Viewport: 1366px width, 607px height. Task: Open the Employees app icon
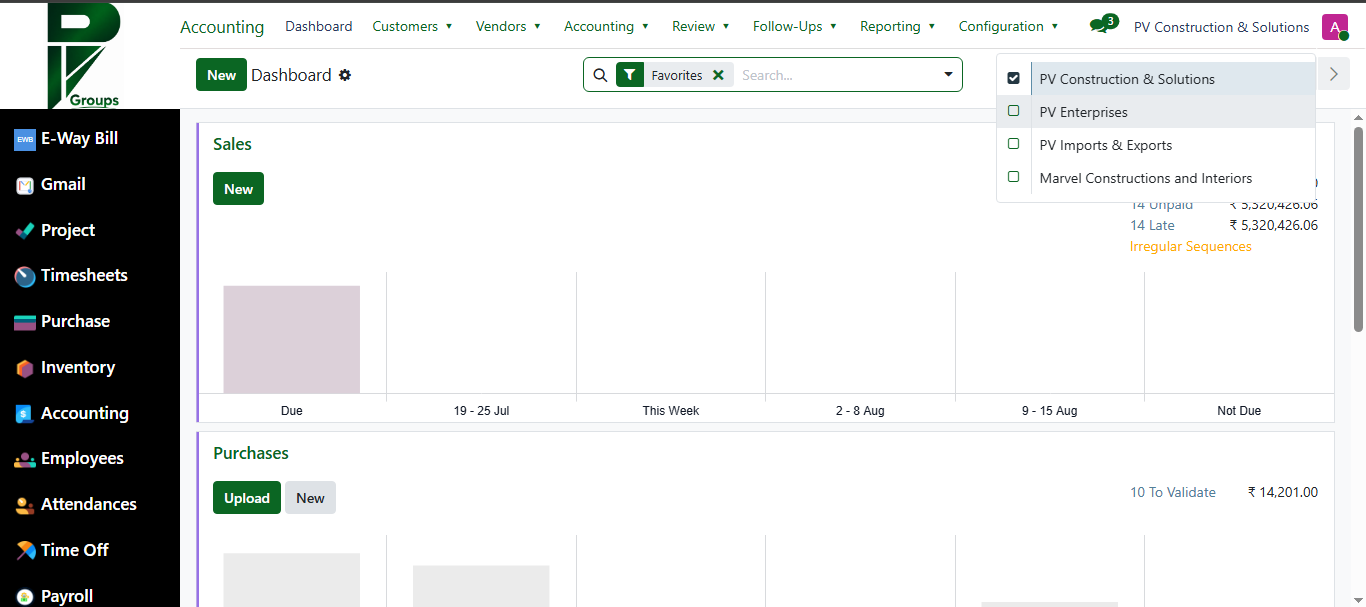click(25, 460)
